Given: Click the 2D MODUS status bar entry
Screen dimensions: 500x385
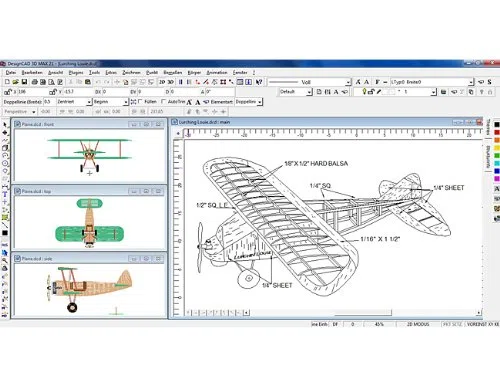Looking at the screenshot, I should click(417, 324).
